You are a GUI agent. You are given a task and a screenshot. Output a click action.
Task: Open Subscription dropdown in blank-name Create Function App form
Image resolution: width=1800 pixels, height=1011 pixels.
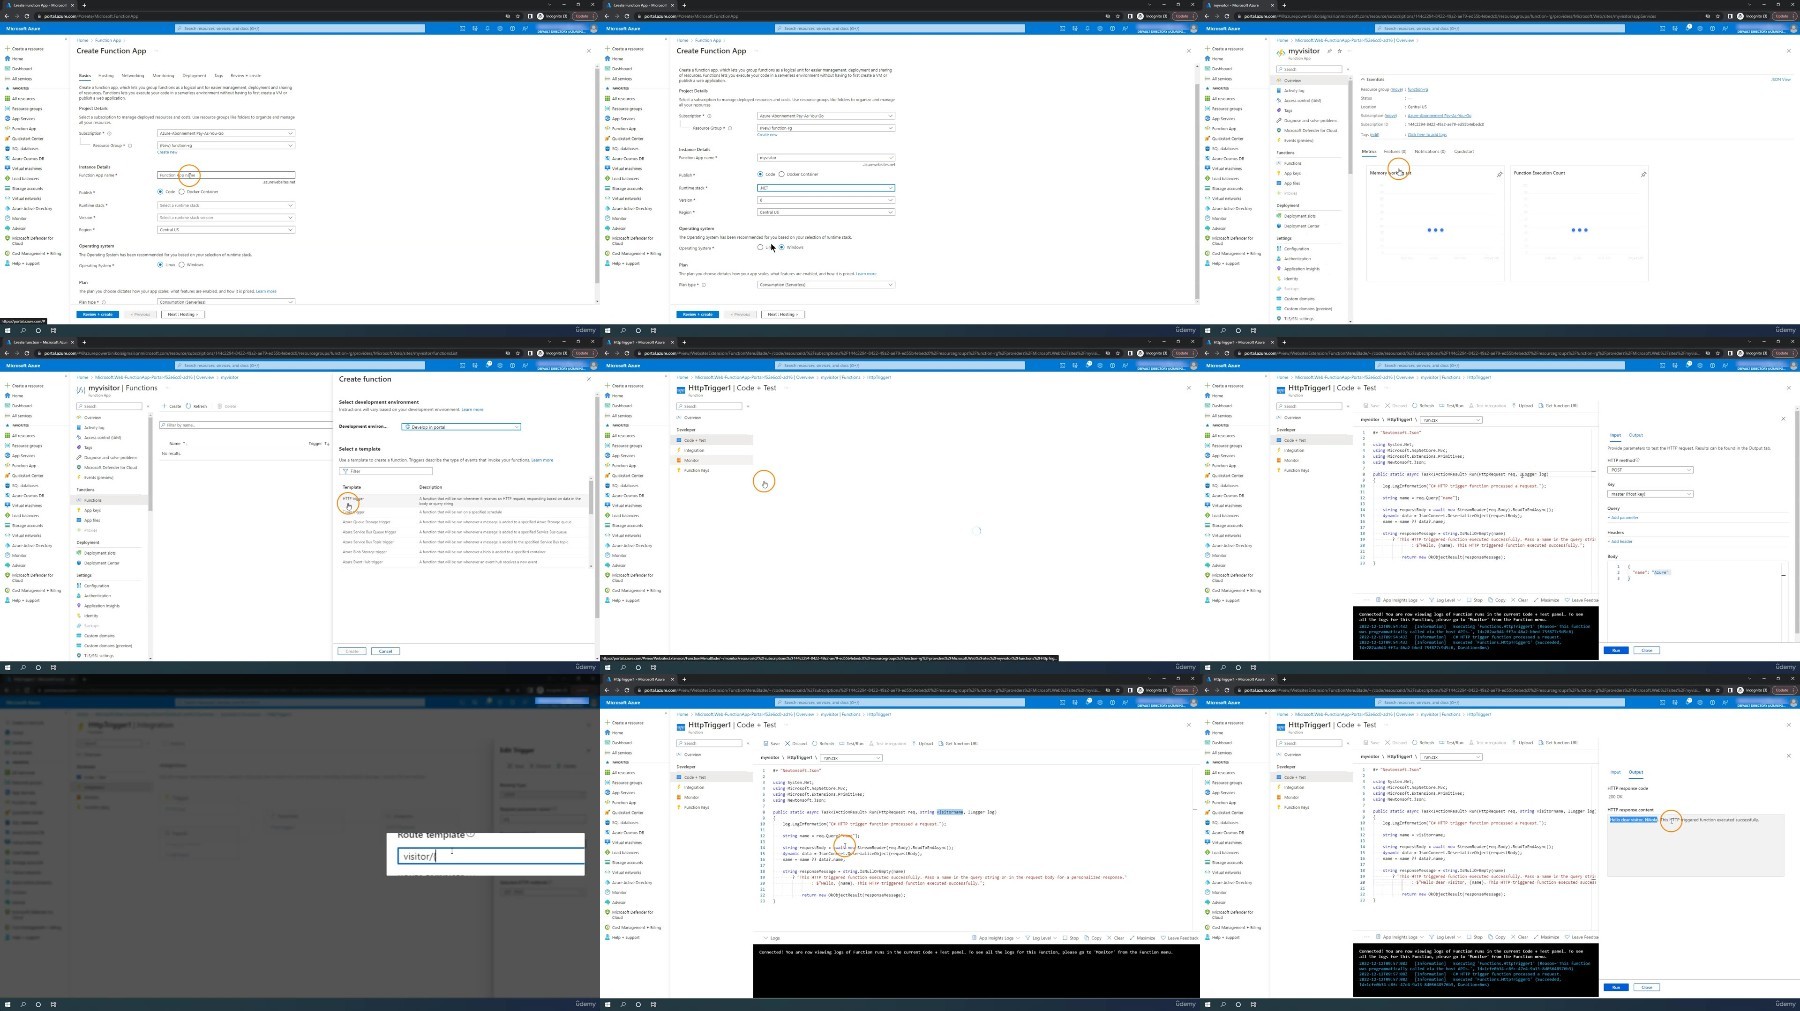226,133
